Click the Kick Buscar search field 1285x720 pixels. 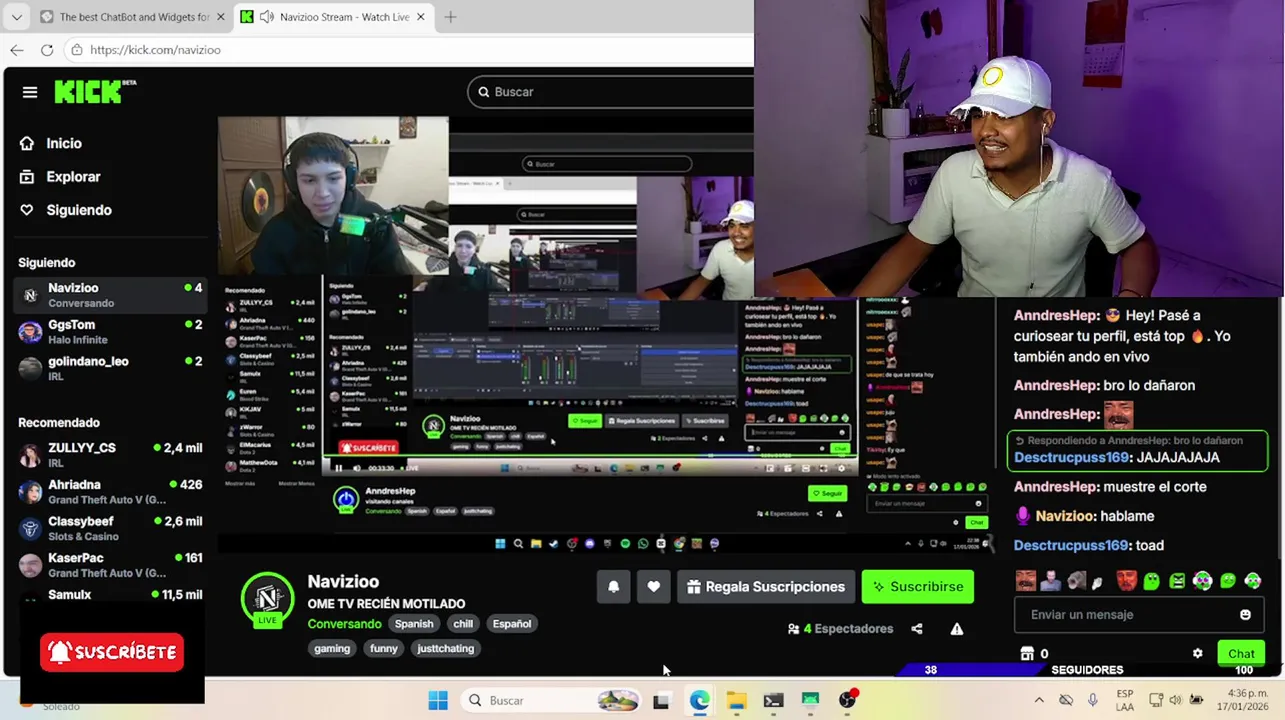click(610, 92)
